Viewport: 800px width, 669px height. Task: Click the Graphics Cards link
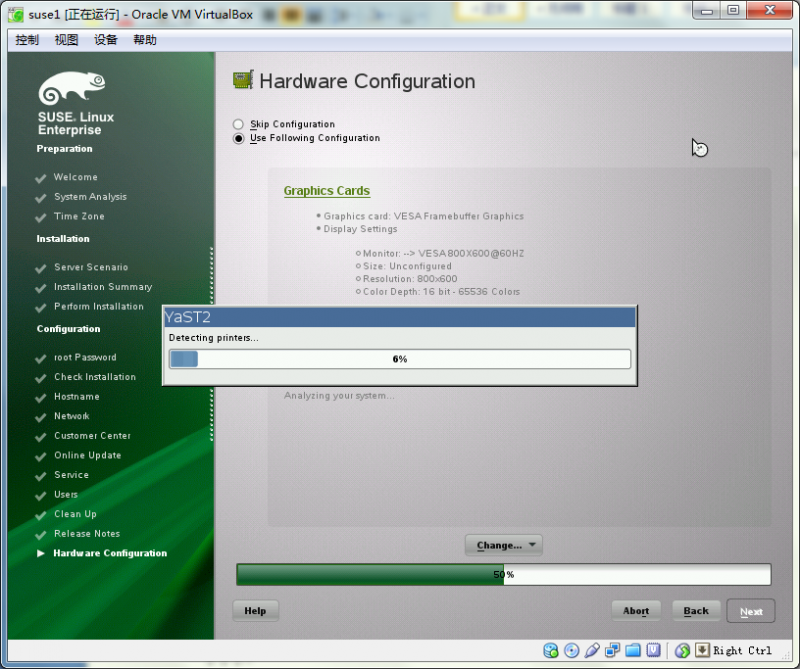[x=326, y=190]
